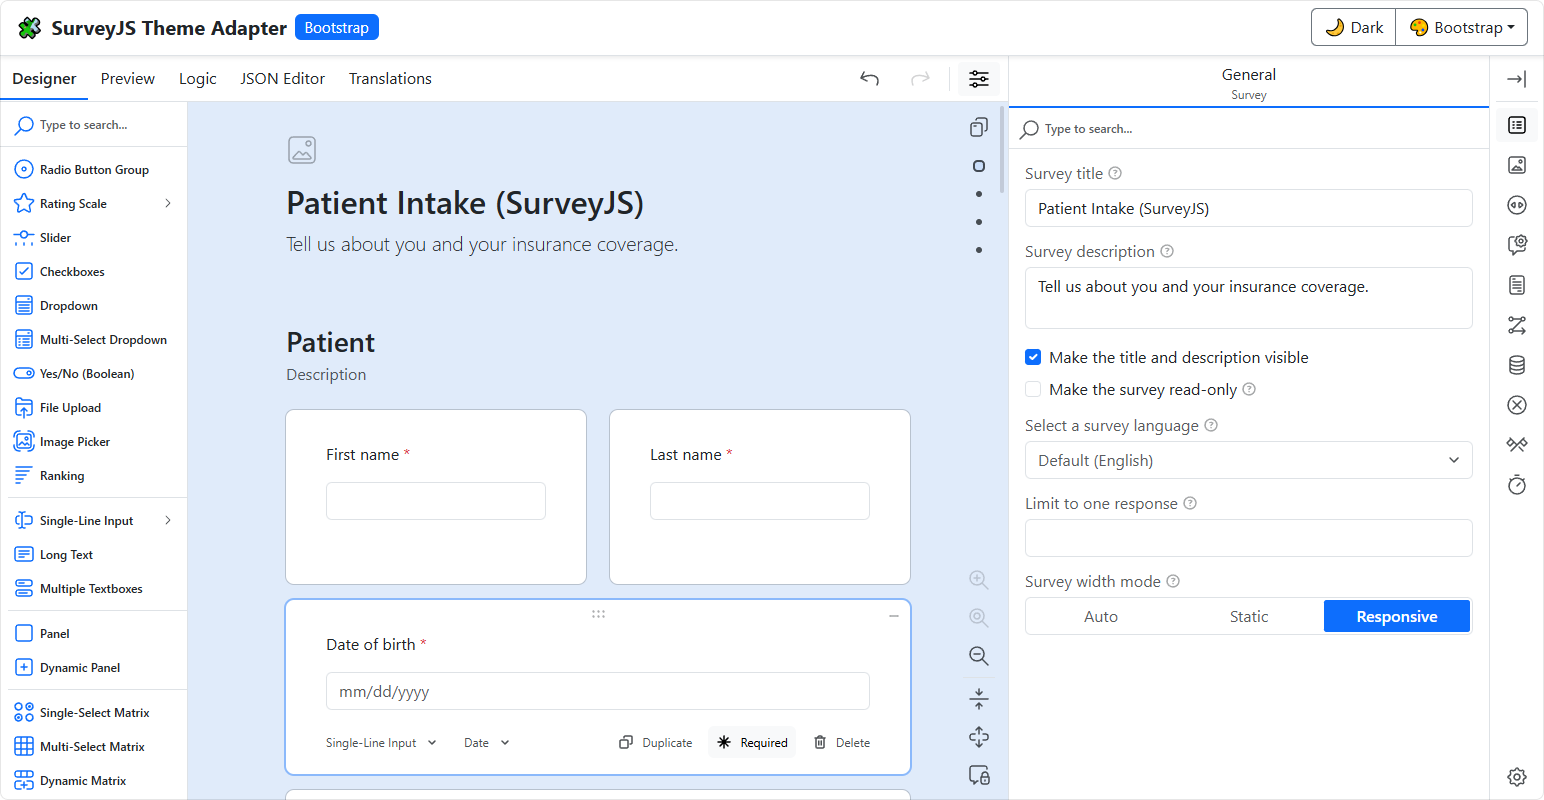The height and width of the screenshot is (800, 1544).
Task: Click the Date of birth date input
Action: (598, 691)
